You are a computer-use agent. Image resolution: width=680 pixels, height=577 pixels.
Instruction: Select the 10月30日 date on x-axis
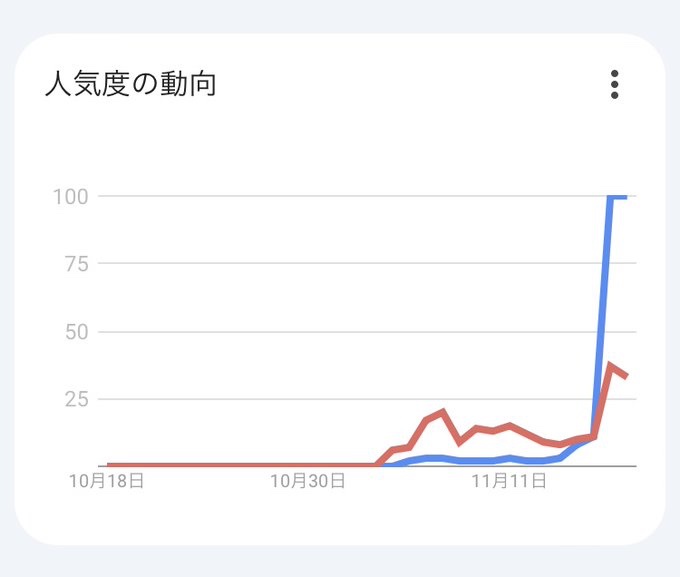308,481
